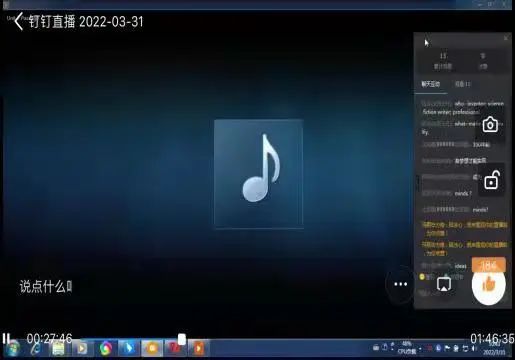
Task: Open Internet Explorer from the taskbar
Action: coord(35,349)
